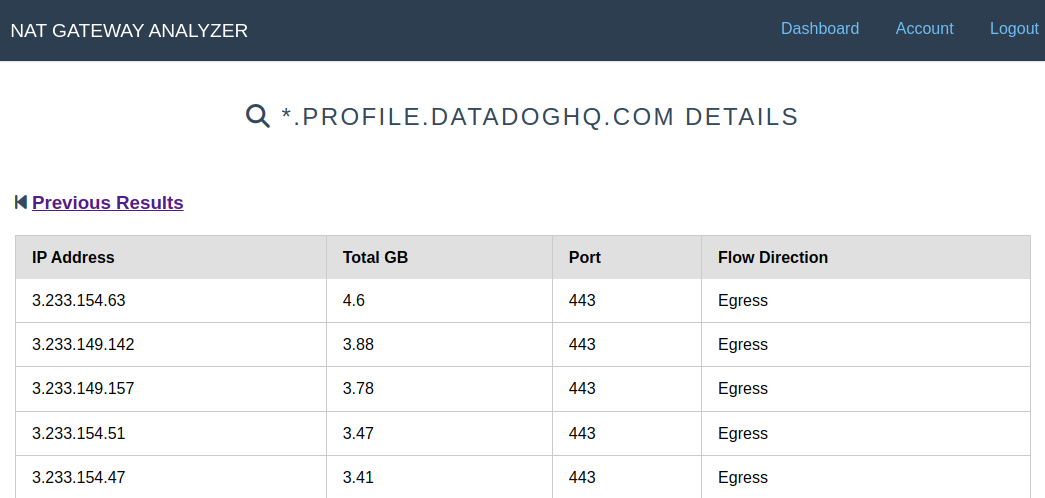Click the *.PROFILE.DATADOGHQ.COM DETAILS heading
This screenshot has width=1045, height=498.
[x=540, y=117]
